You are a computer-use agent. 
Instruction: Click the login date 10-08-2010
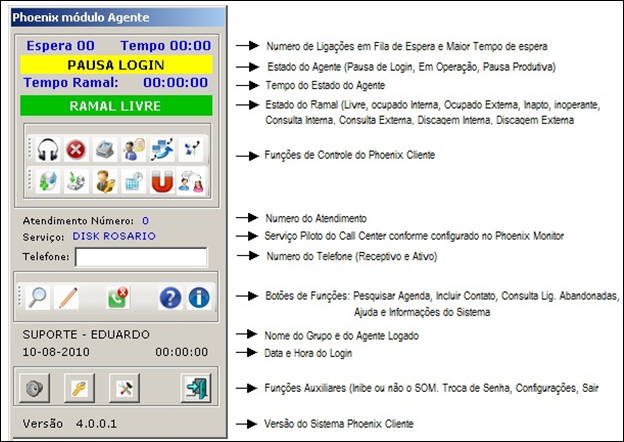pos(56,352)
